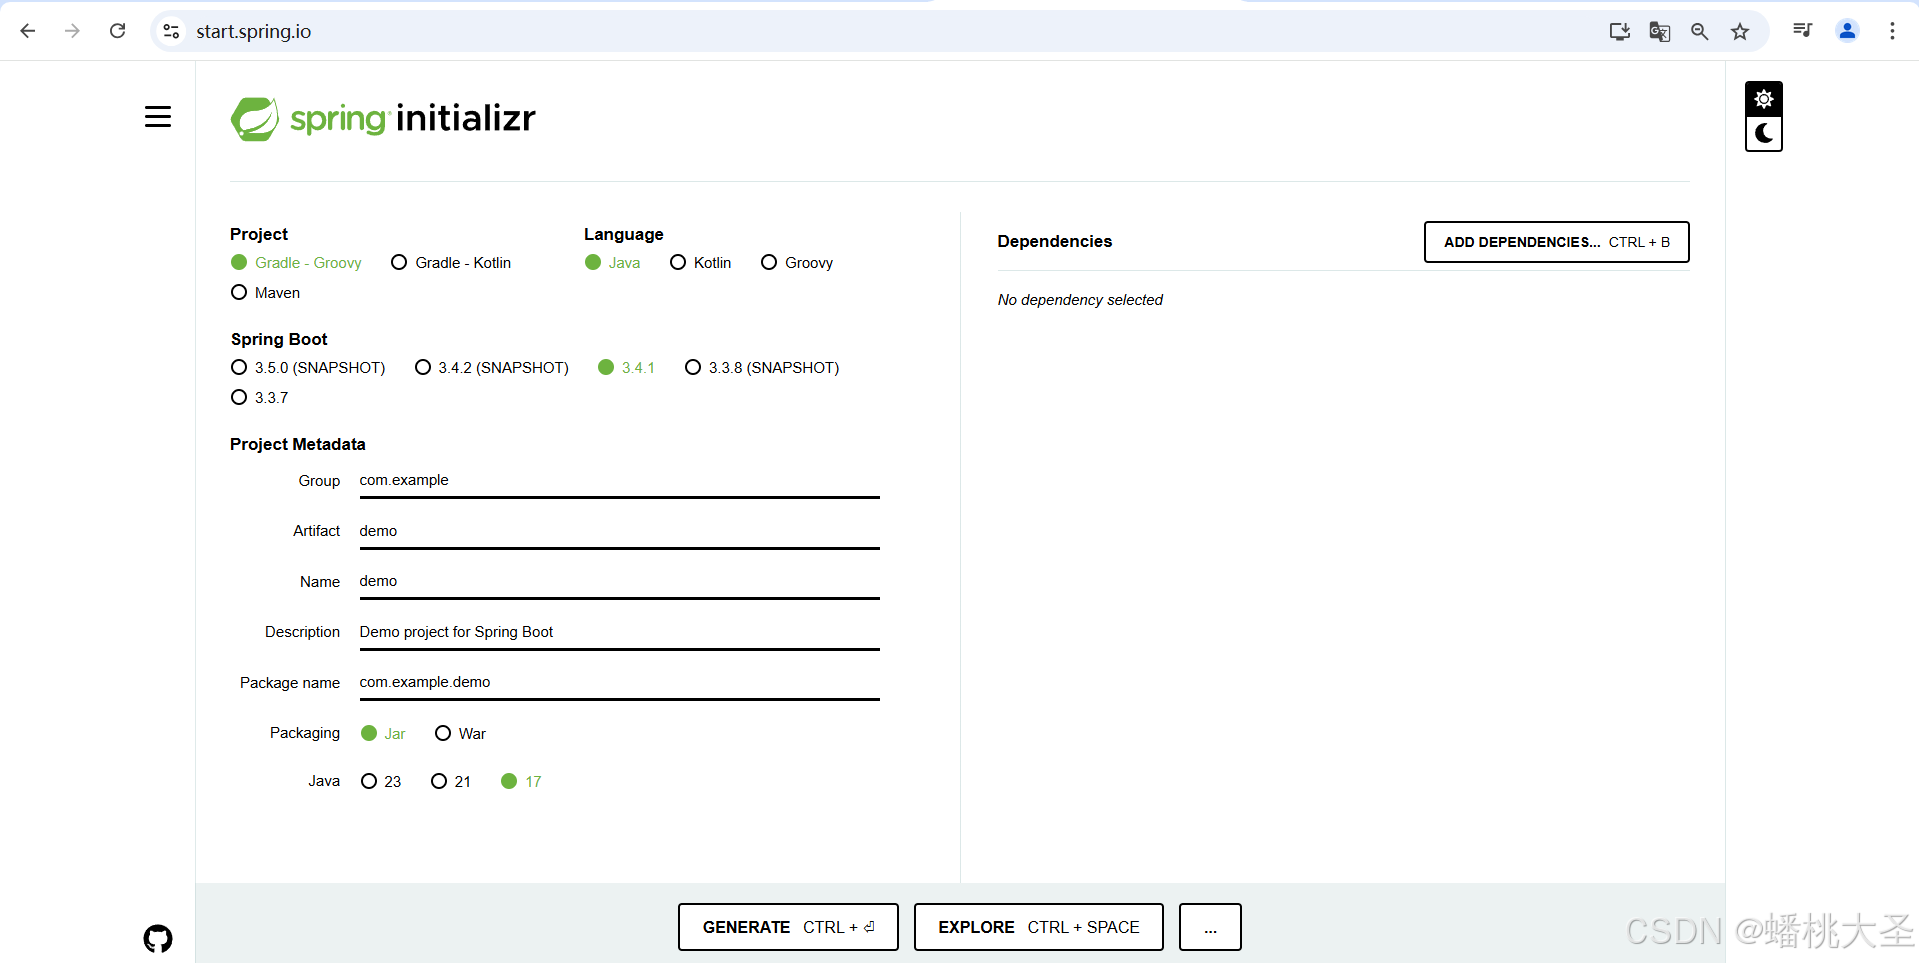Click the Project Metadata heading
The image size is (1919, 963).
pyautogui.click(x=298, y=444)
